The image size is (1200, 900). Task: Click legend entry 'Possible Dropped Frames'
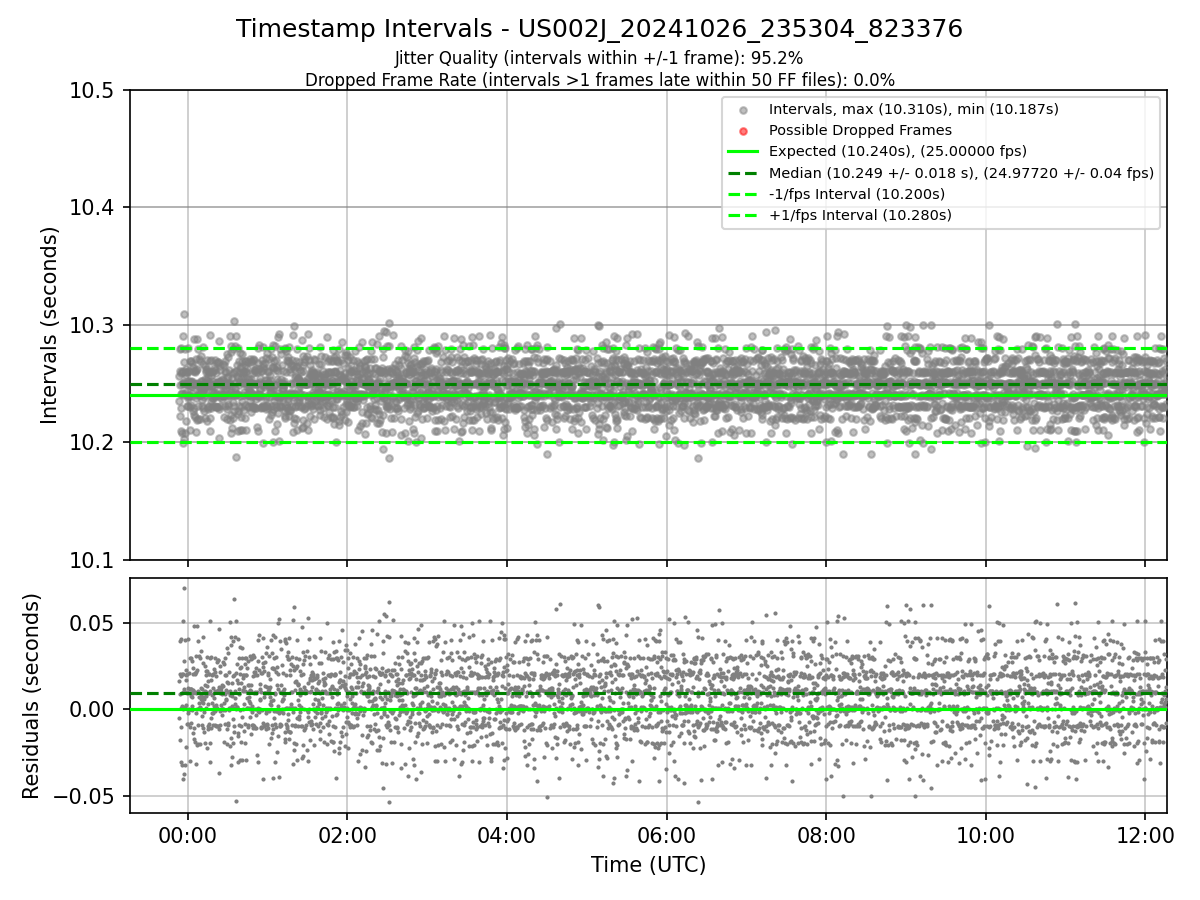pos(860,130)
